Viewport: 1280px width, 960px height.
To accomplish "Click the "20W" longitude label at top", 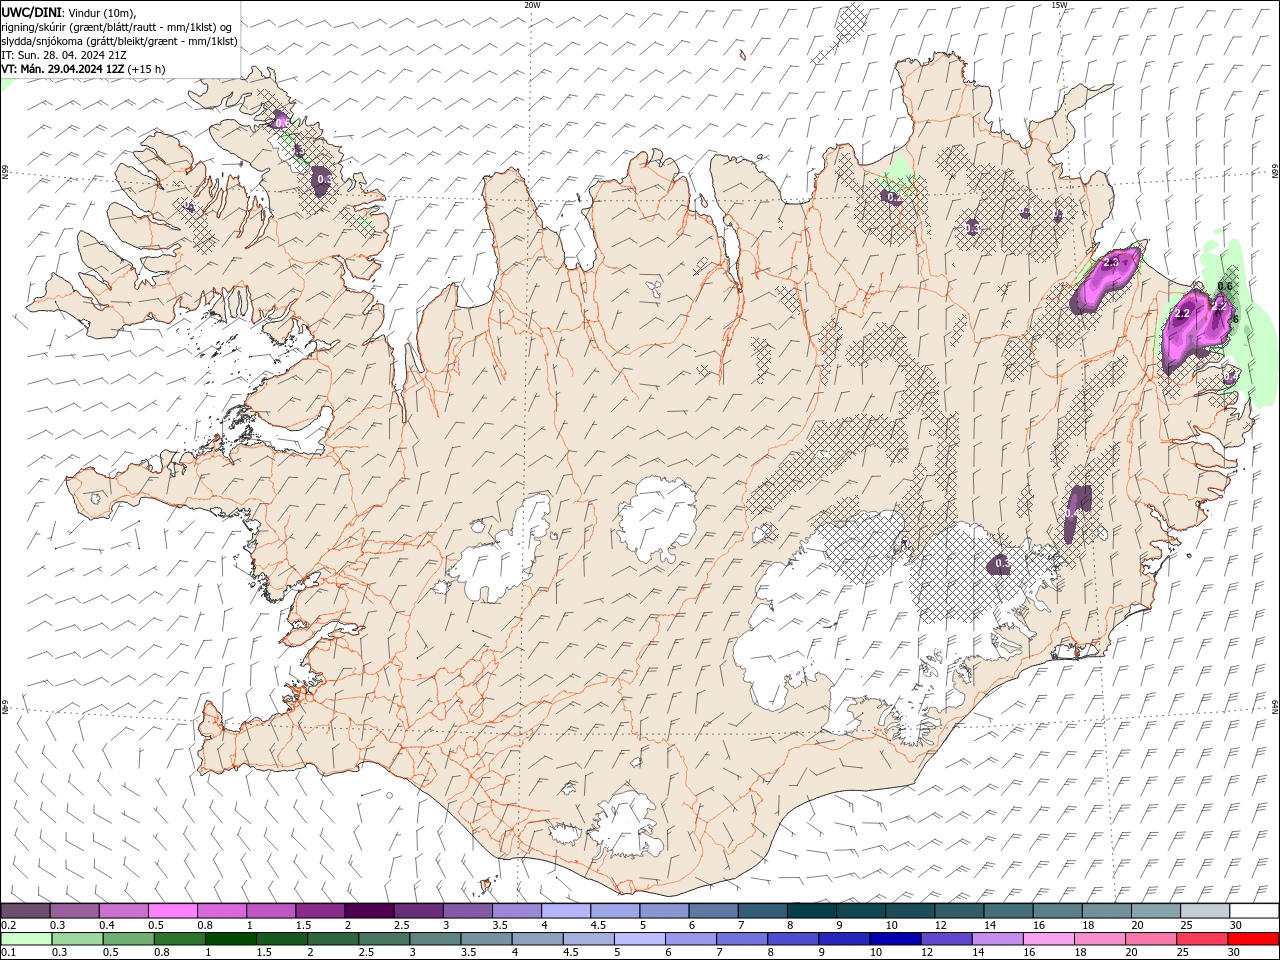I will [532, 5].
